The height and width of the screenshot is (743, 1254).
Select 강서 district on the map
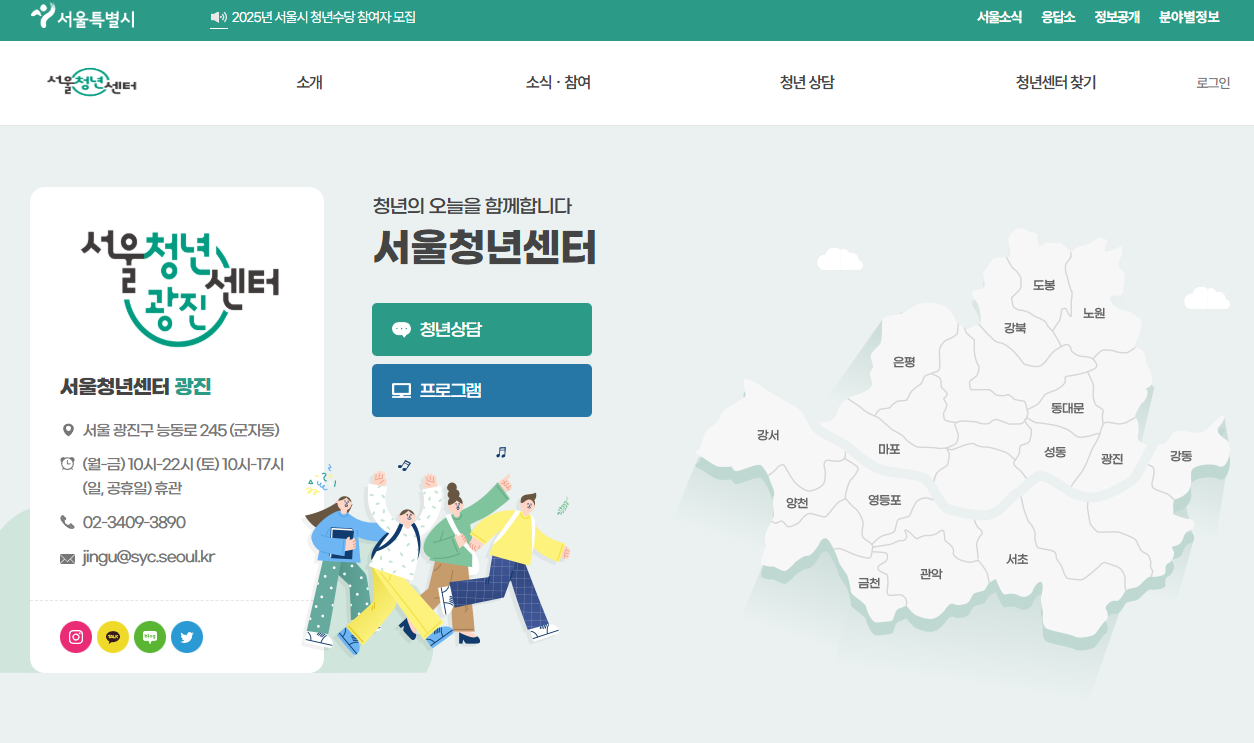click(x=768, y=435)
